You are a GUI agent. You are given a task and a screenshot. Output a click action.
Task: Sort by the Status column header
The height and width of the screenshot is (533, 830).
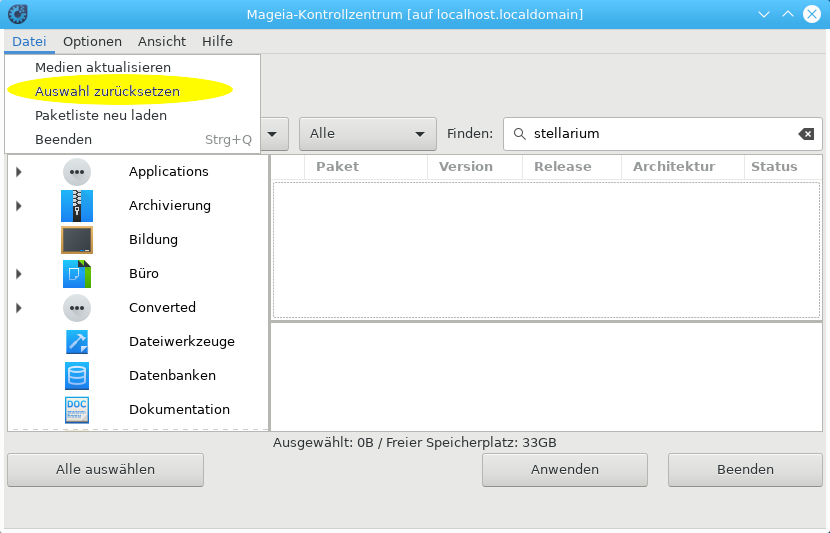[x=783, y=167]
